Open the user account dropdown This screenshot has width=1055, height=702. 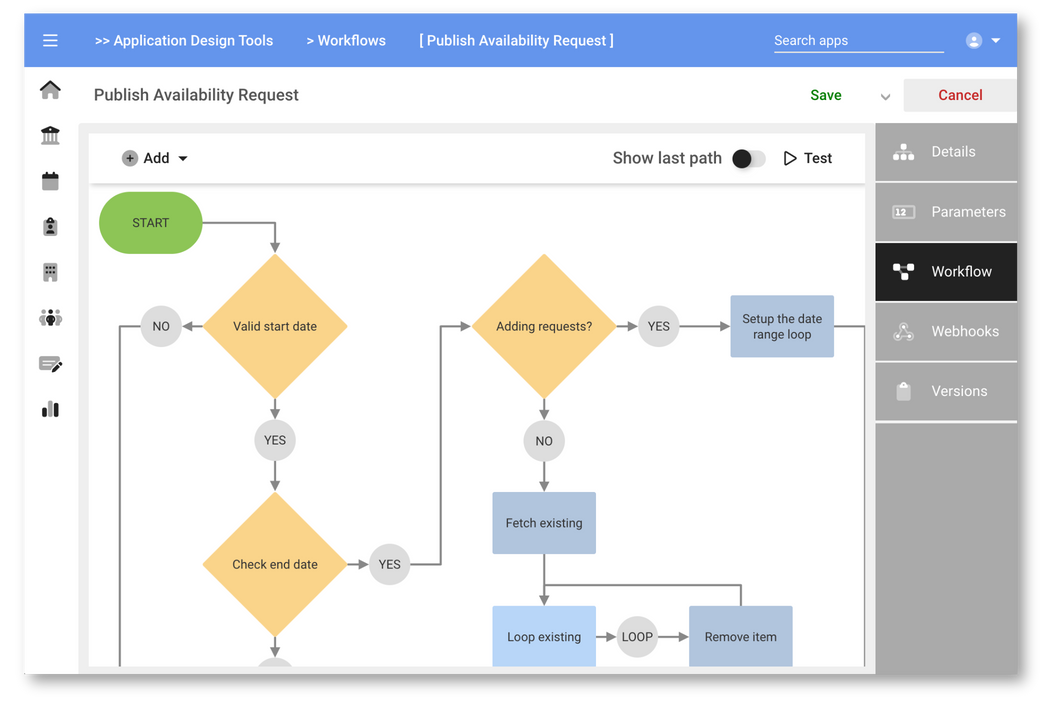point(983,41)
